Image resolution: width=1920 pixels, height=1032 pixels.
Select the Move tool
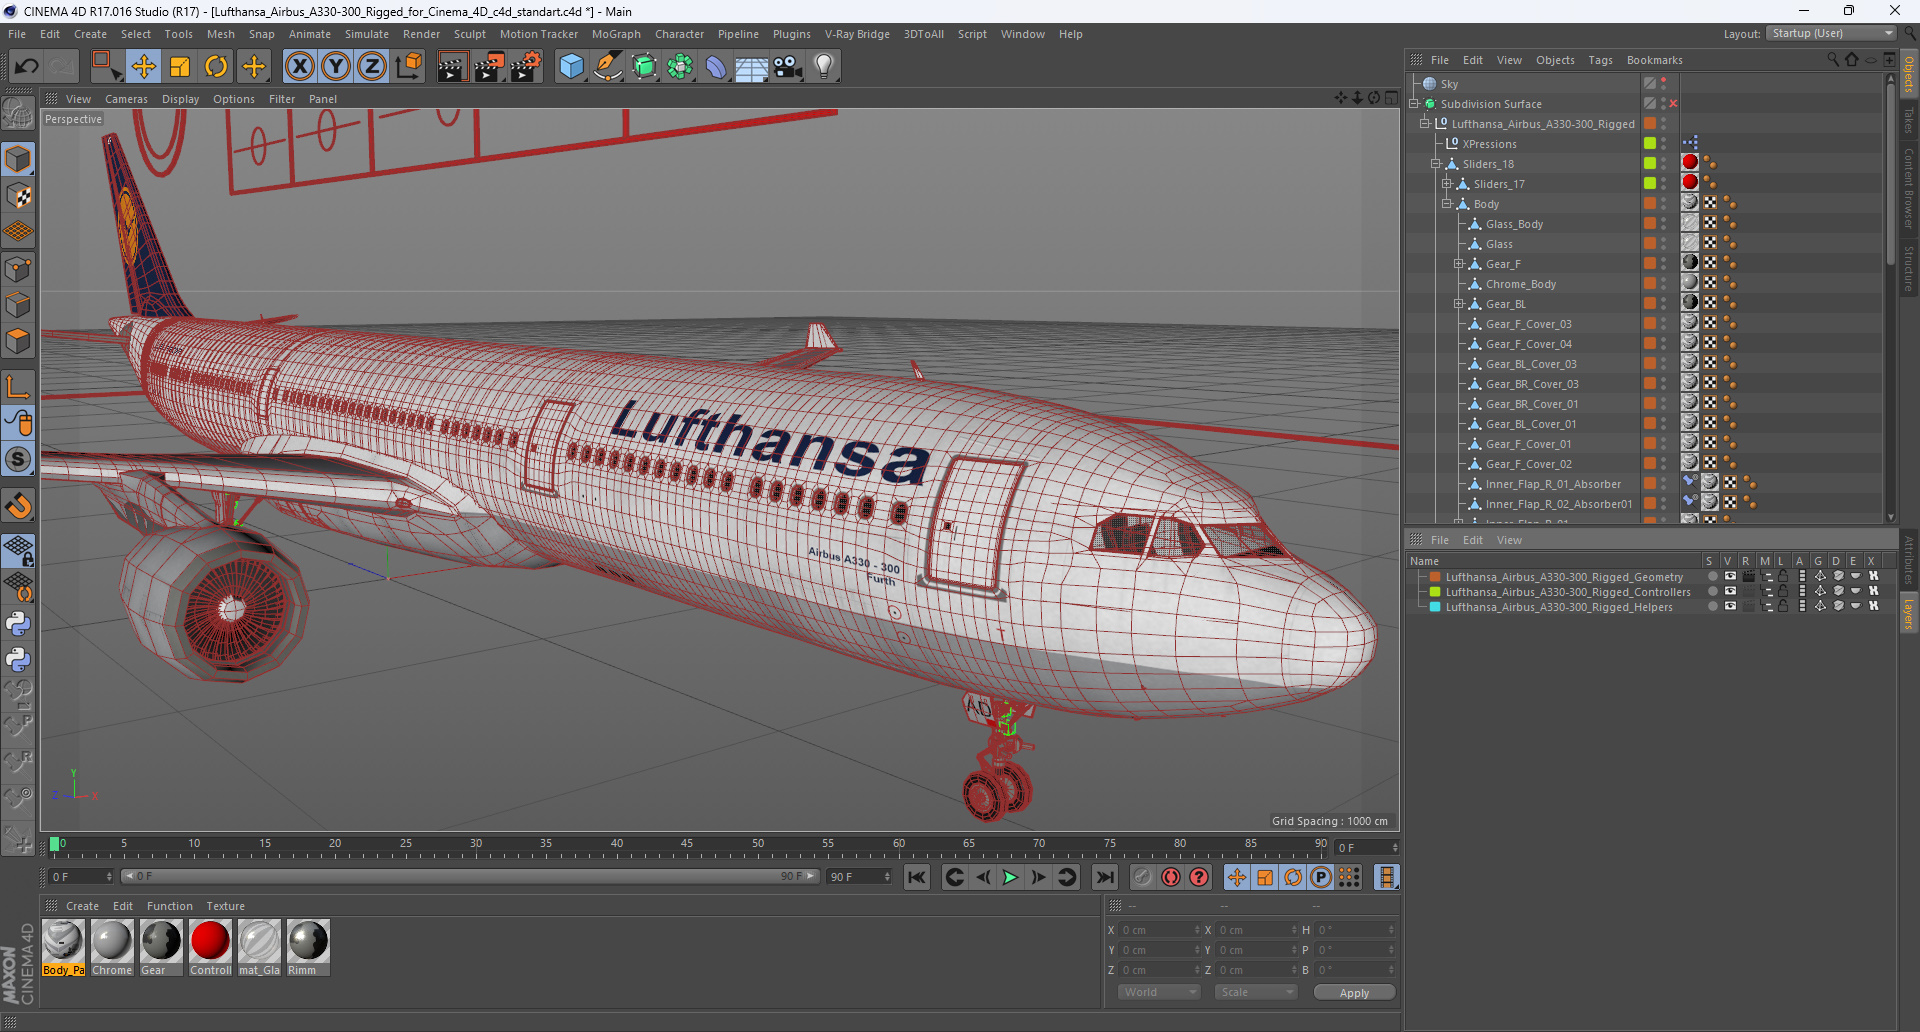[x=143, y=67]
